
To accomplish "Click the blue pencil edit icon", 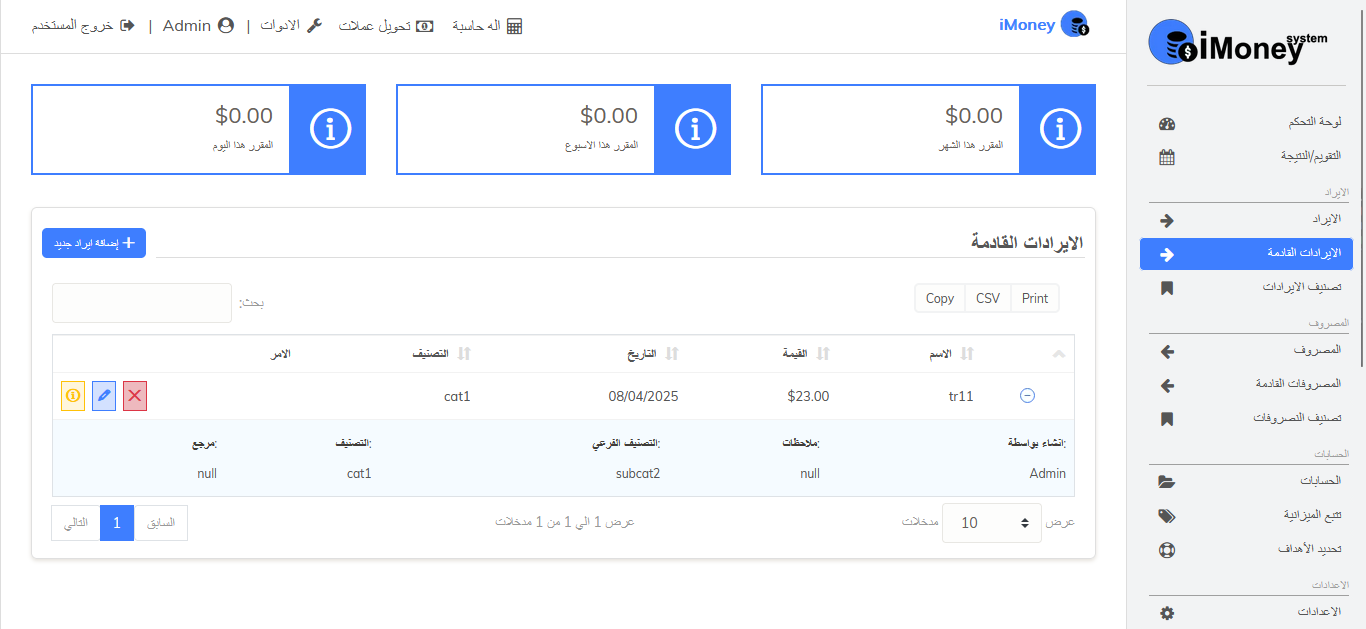I will tap(104, 396).
